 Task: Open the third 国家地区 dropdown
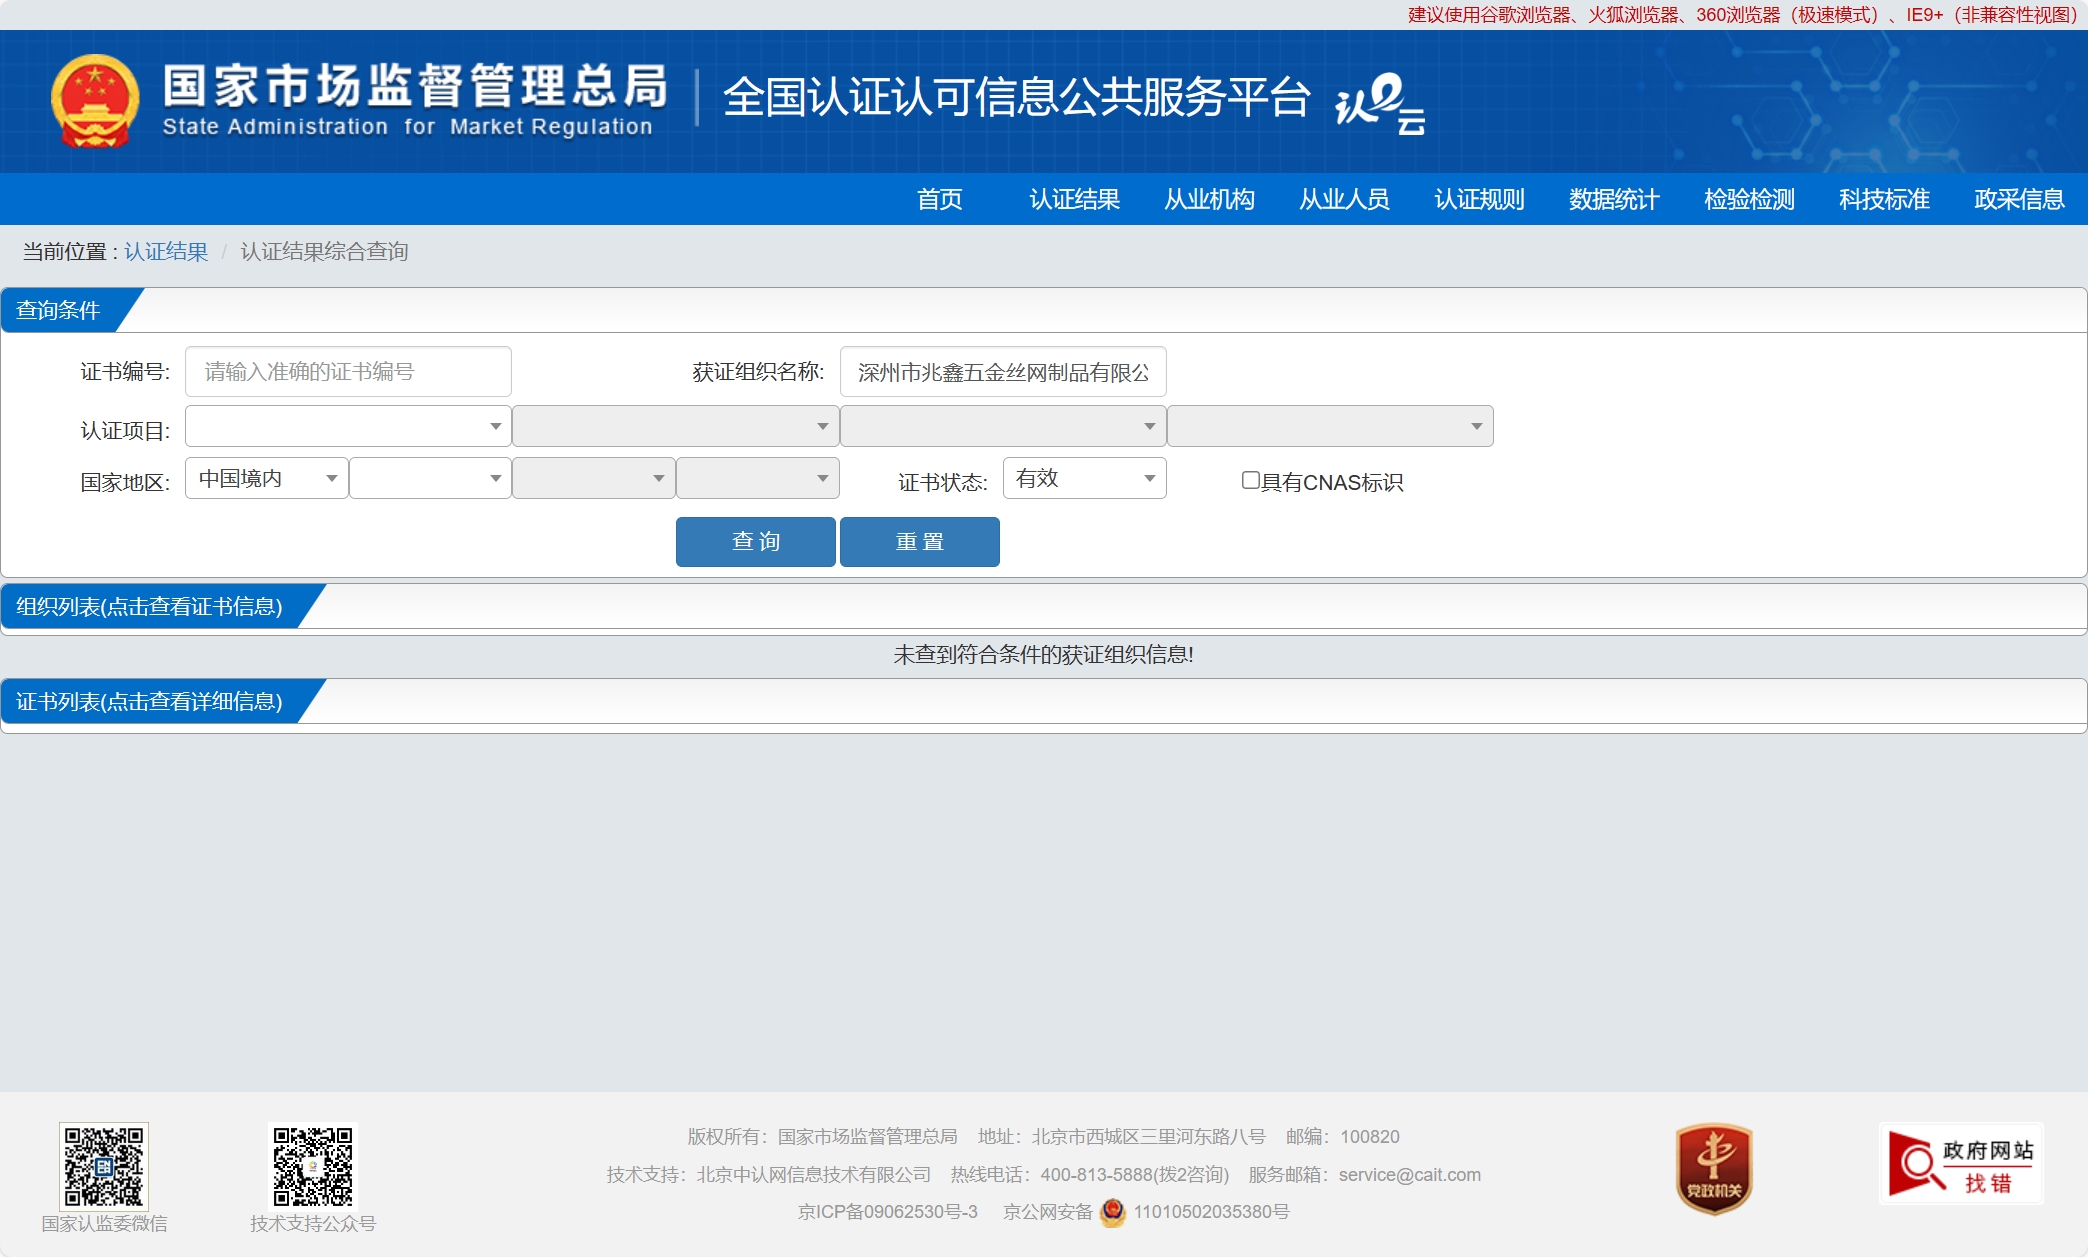[x=594, y=478]
